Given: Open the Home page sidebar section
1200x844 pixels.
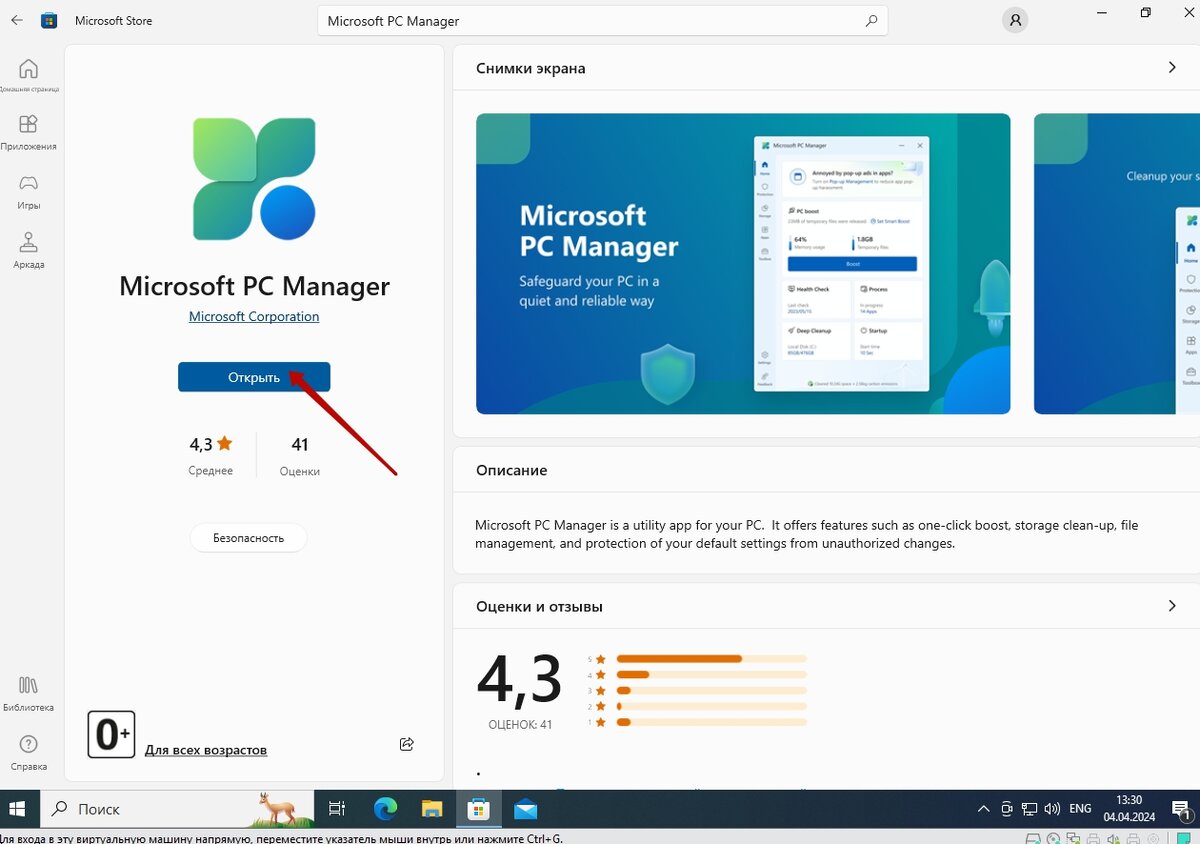Looking at the screenshot, I should pos(28,76).
